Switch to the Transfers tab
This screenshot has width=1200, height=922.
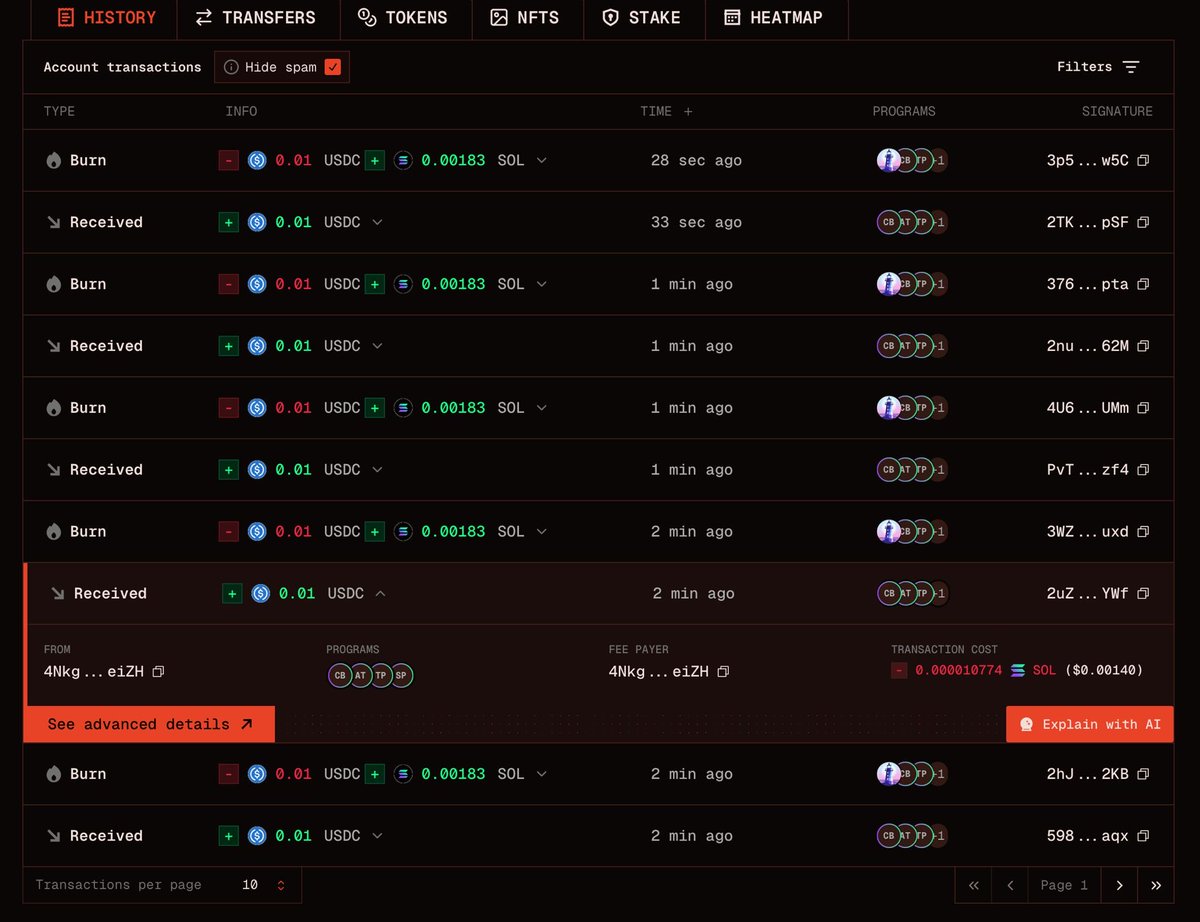point(258,18)
